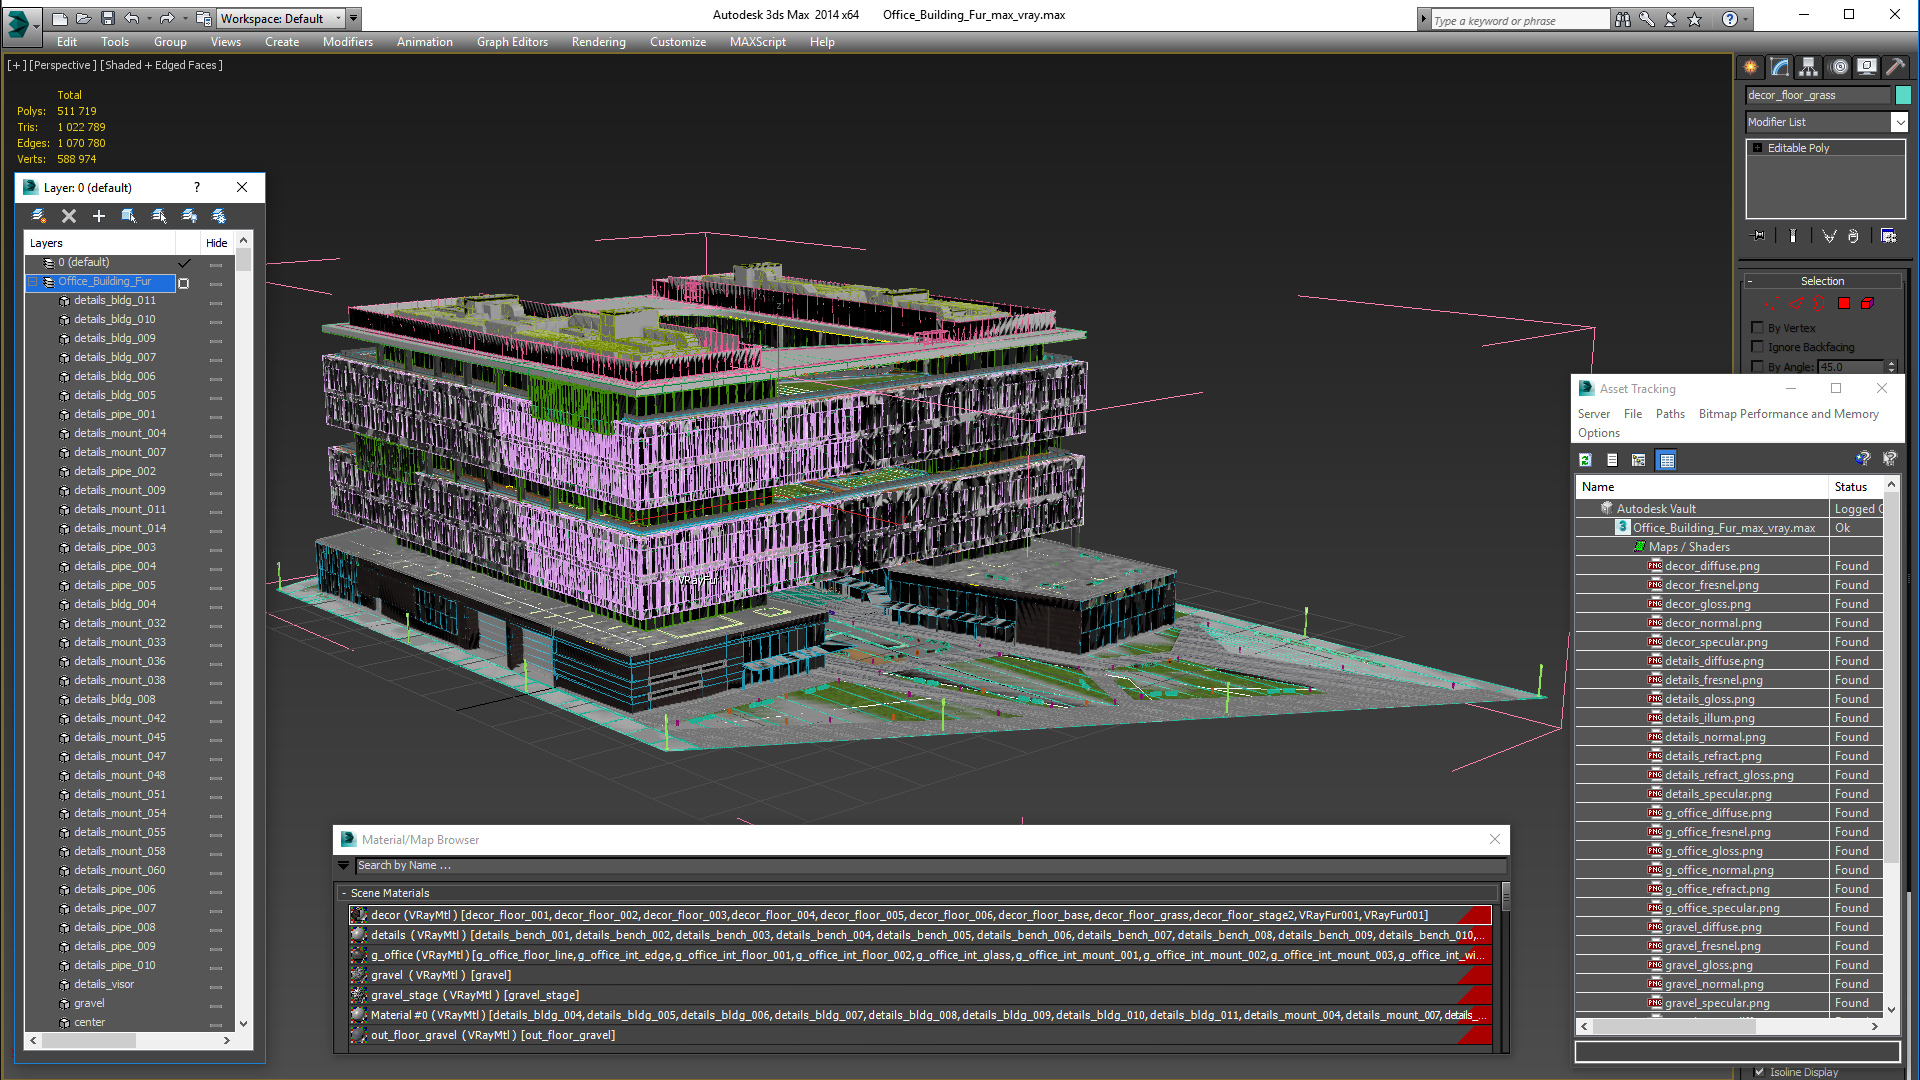Toggle current layer box for Office_Building_Fur

(x=184, y=283)
